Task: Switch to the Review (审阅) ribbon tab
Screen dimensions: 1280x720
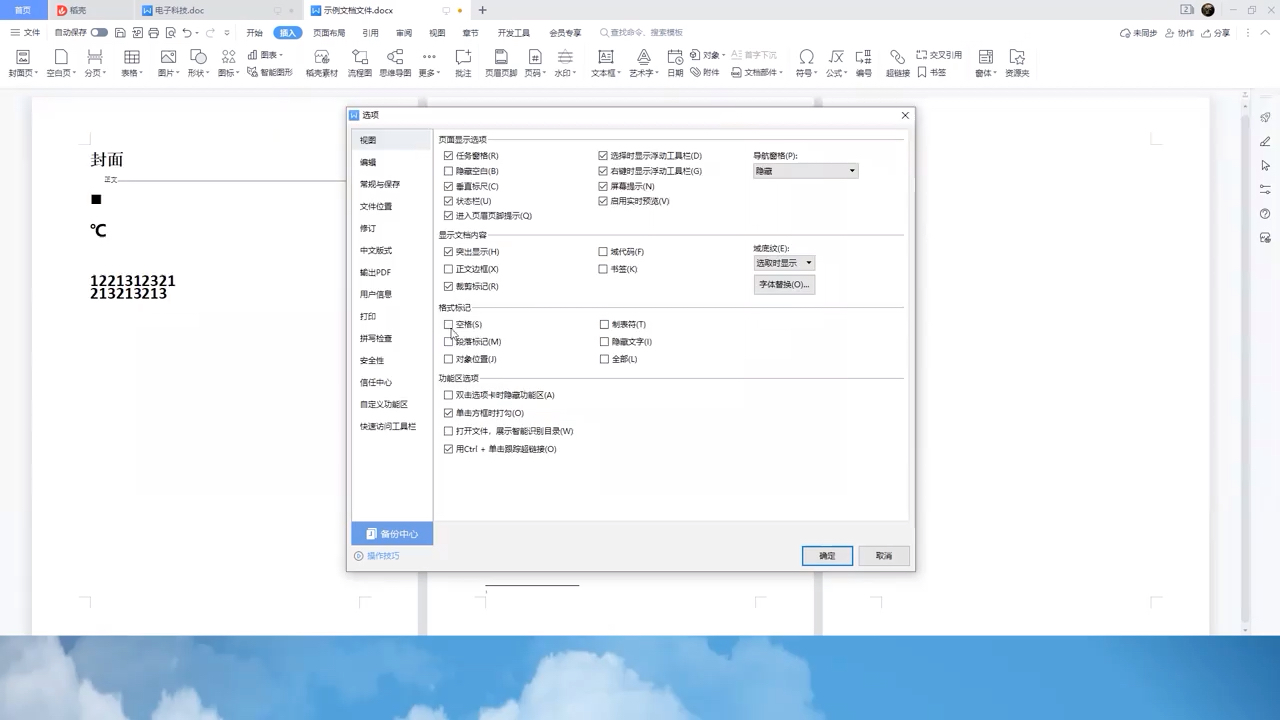Action: [x=404, y=33]
